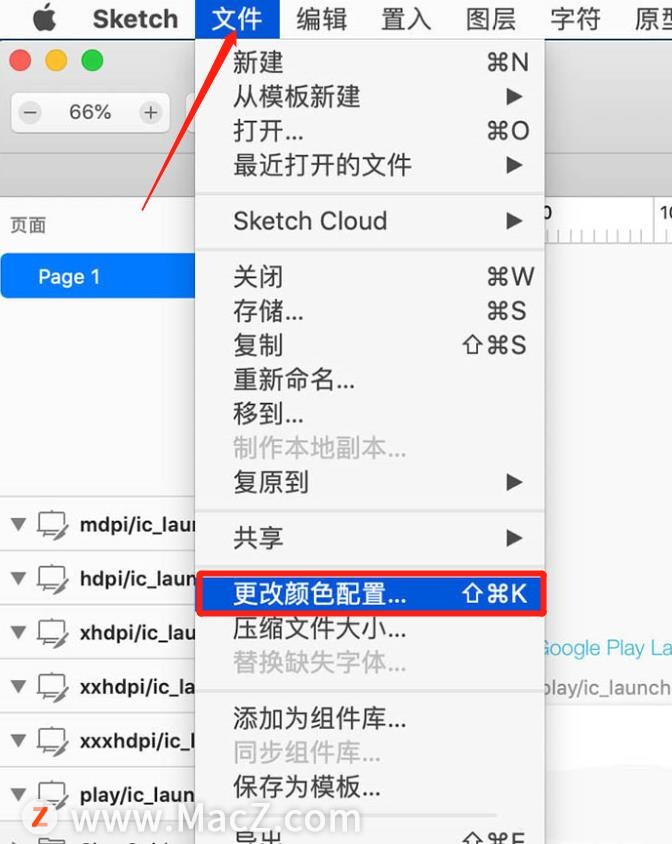Collapse the hdpi/ic_launcher artboard triangle
Image resolution: width=672 pixels, height=844 pixels.
pyautogui.click(x=18, y=579)
